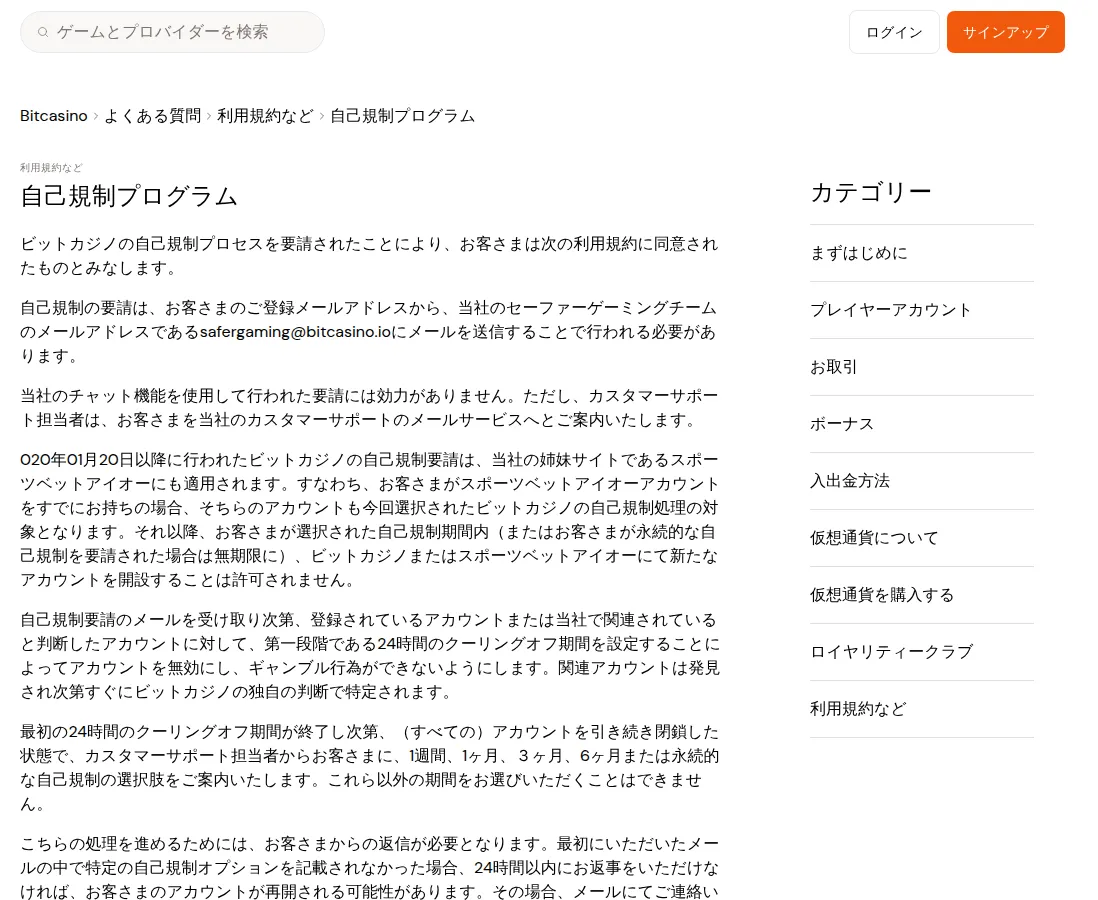Focus the game and provider search field
This screenshot has width=1098, height=900.
pos(172,32)
